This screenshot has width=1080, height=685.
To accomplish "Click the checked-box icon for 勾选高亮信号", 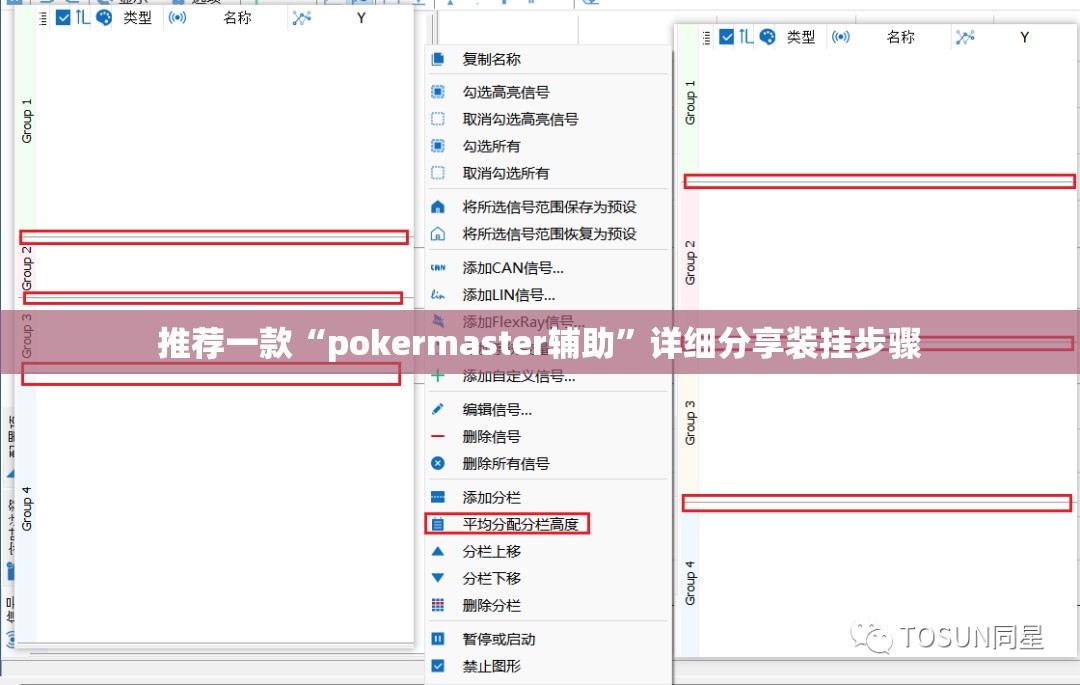I will click(x=437, y=92).
